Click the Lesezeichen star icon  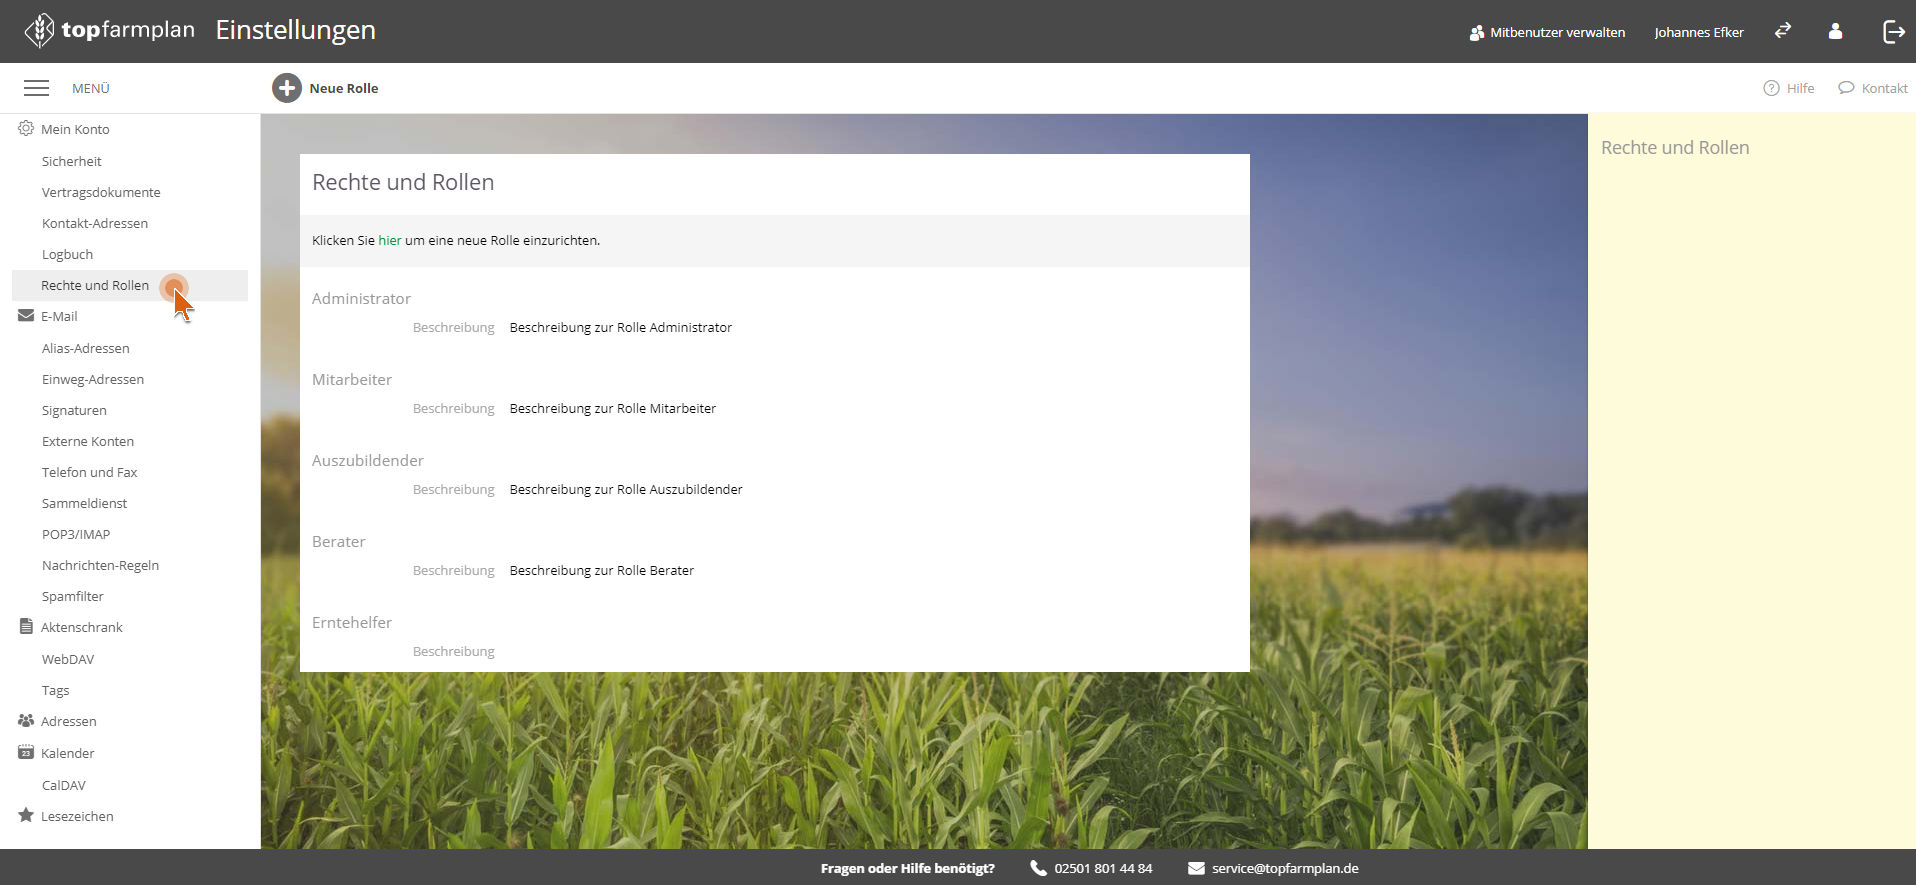point(26,815)
